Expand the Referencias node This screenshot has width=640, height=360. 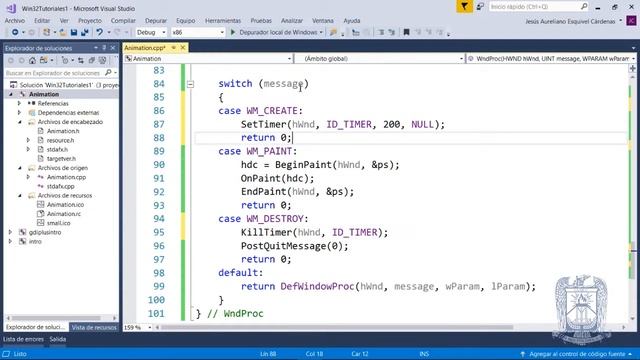pyautogui.click(x=19, y=103)
